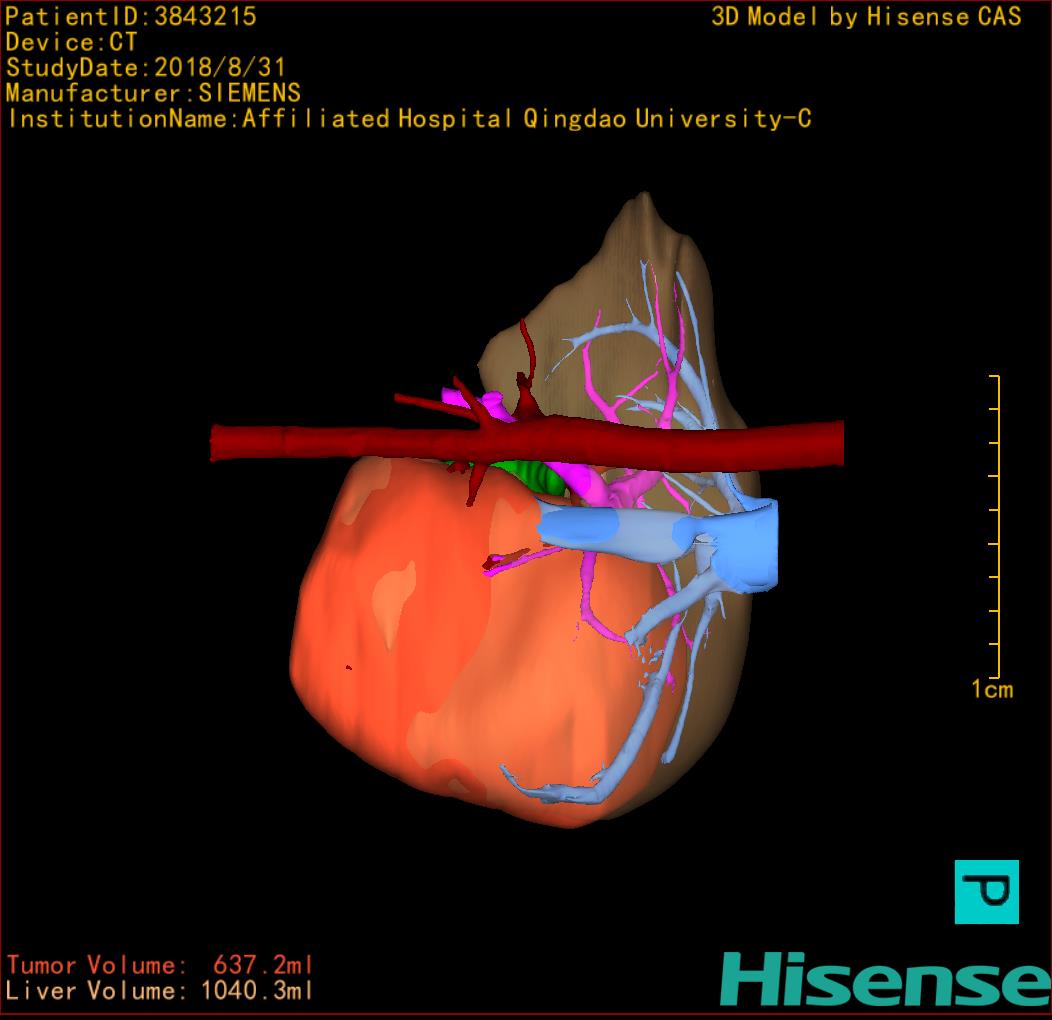Click the yellow scale ruler
Viewport: 1052px width, 1020px height.
click(996, 527)
